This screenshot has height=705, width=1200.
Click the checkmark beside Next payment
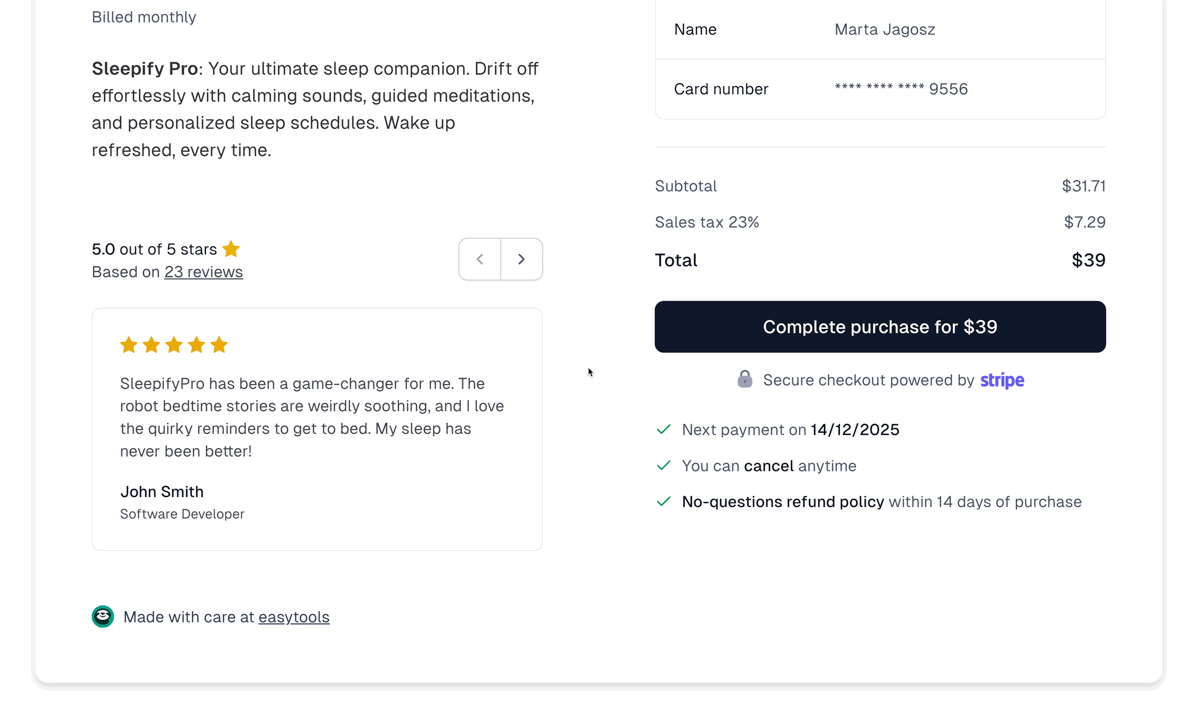663,429
